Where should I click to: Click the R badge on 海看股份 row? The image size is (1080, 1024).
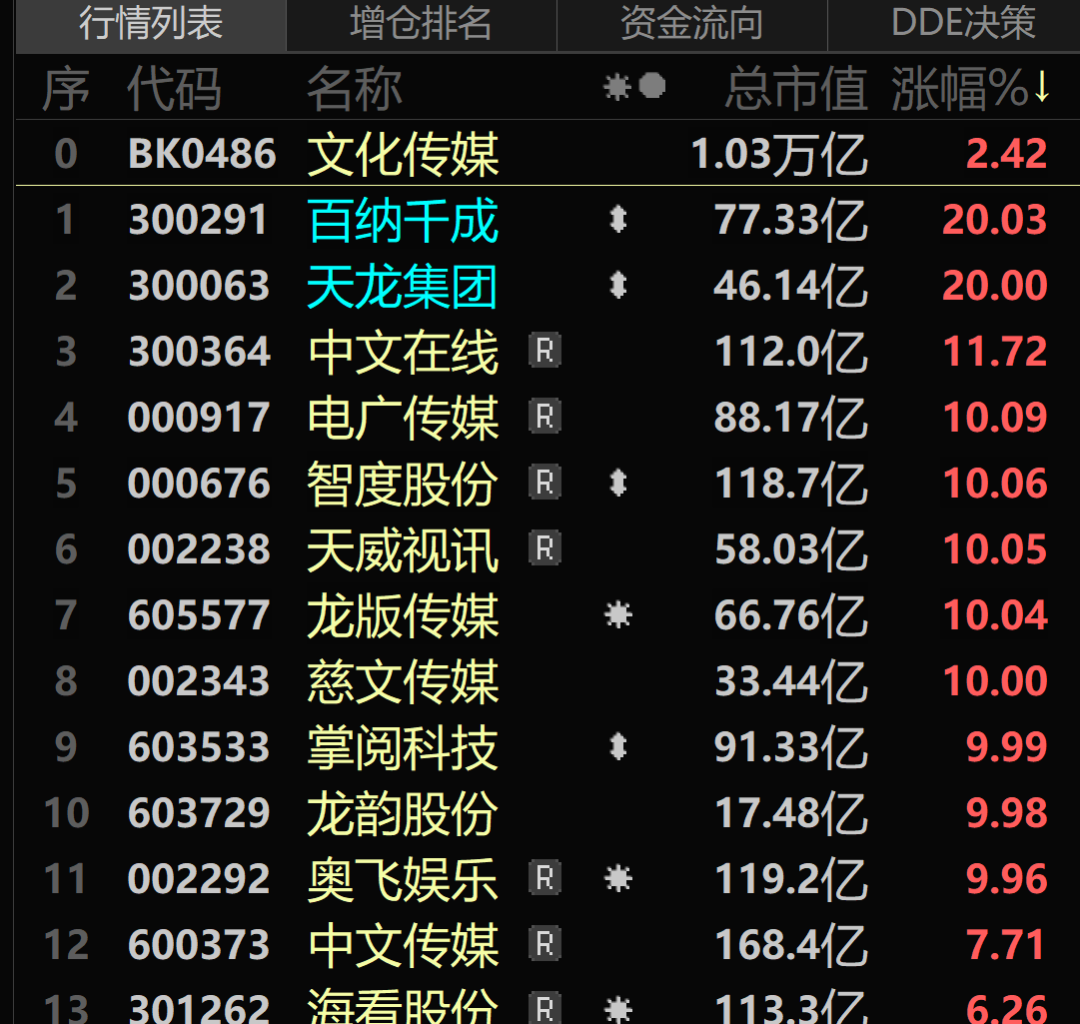pyautogui.click(x=545, y=1008)
